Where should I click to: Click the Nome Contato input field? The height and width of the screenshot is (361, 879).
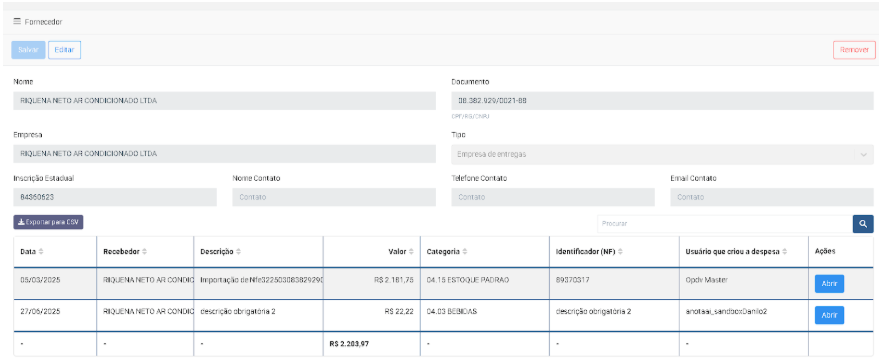point(334,197)
